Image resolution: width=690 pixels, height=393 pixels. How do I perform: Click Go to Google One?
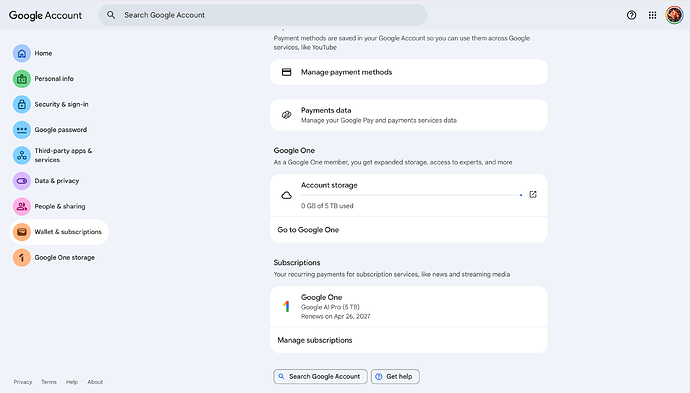tap(409, 230)
